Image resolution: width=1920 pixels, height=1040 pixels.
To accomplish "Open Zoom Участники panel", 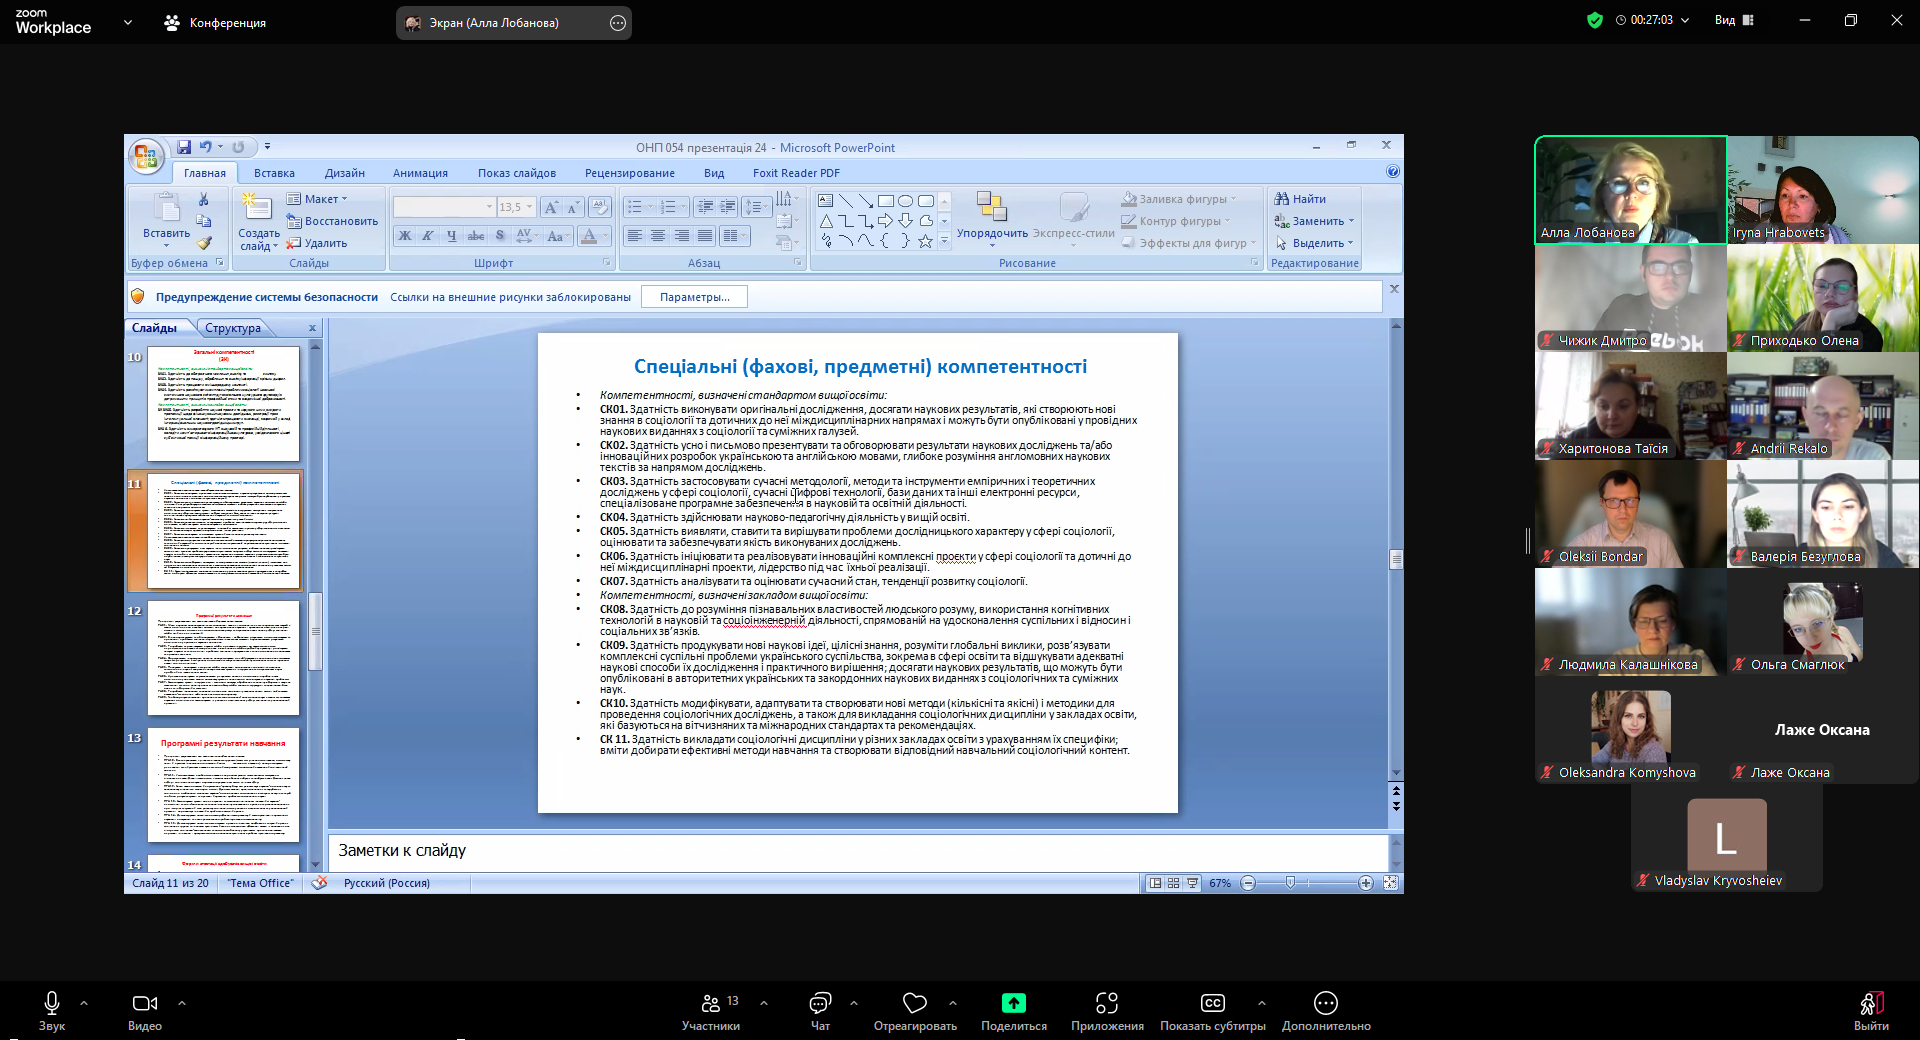I will click(711, 1011).
